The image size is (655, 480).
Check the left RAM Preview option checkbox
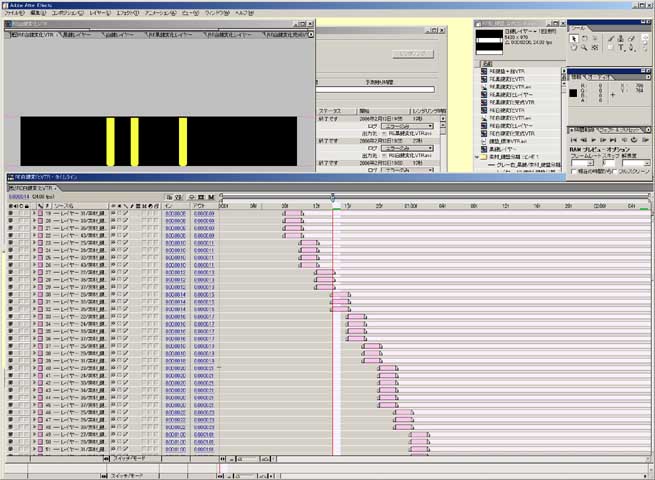click(574, 171)
